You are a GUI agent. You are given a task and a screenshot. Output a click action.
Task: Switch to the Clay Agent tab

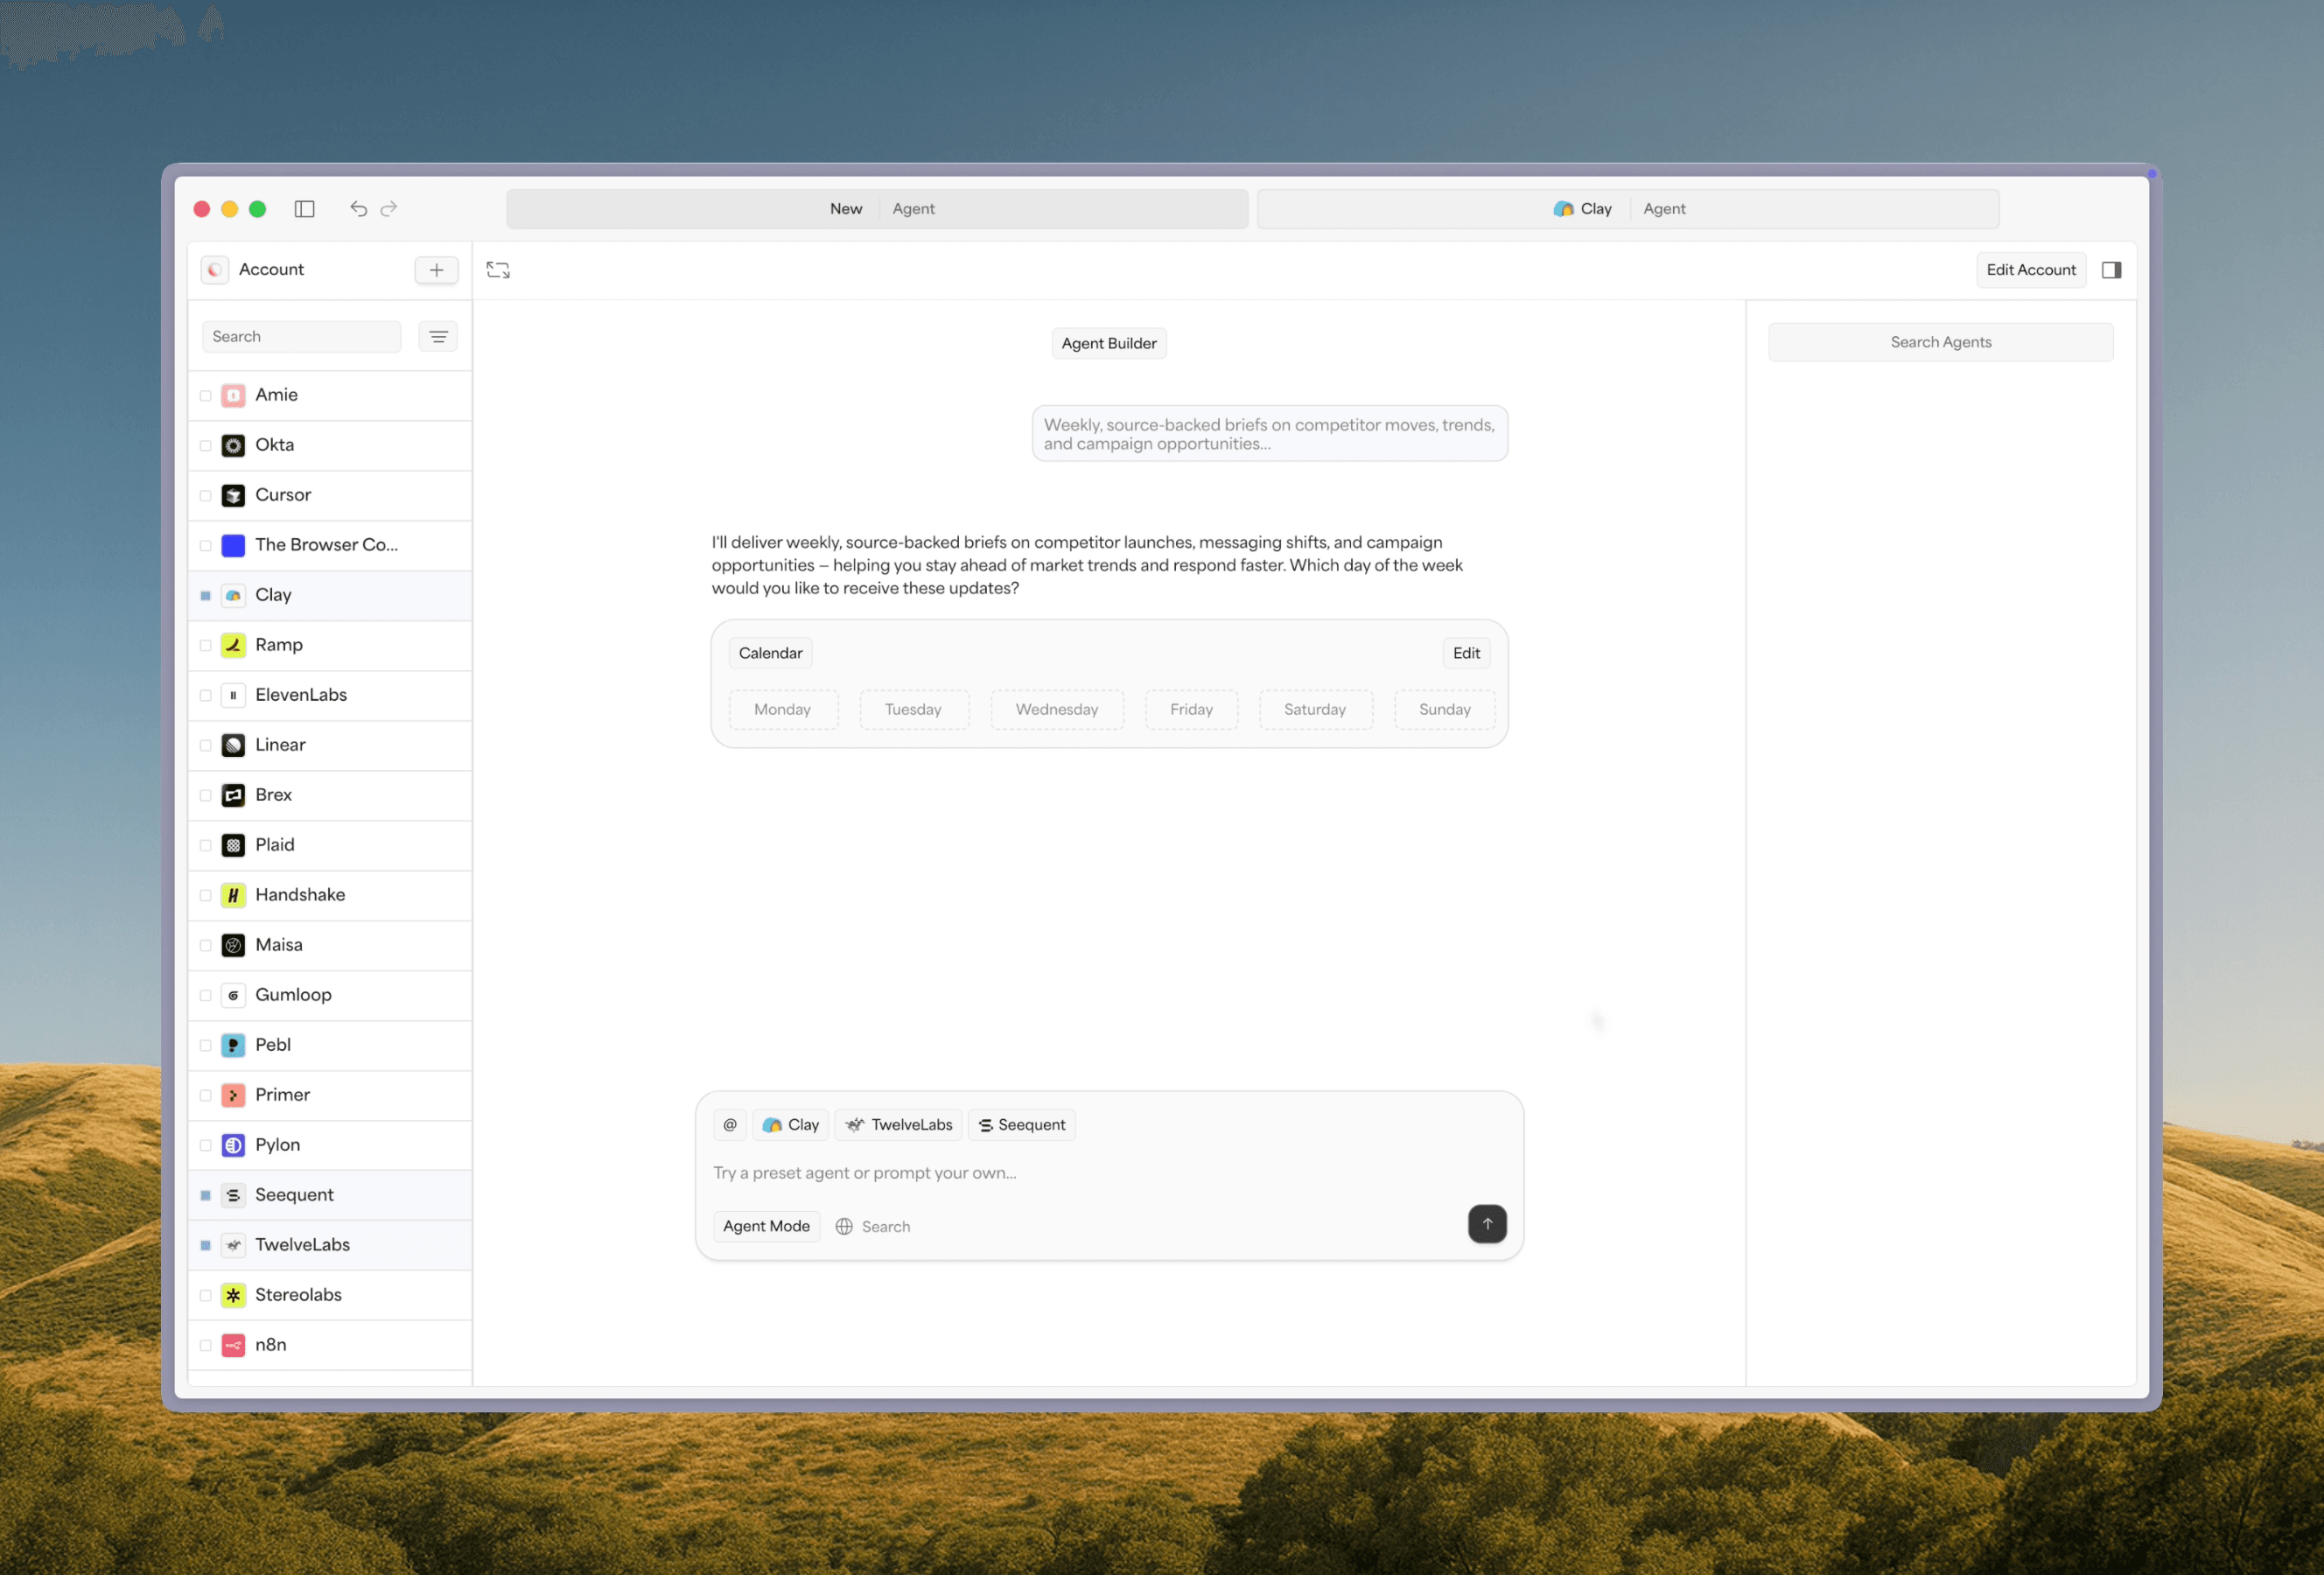[1627, 209]
